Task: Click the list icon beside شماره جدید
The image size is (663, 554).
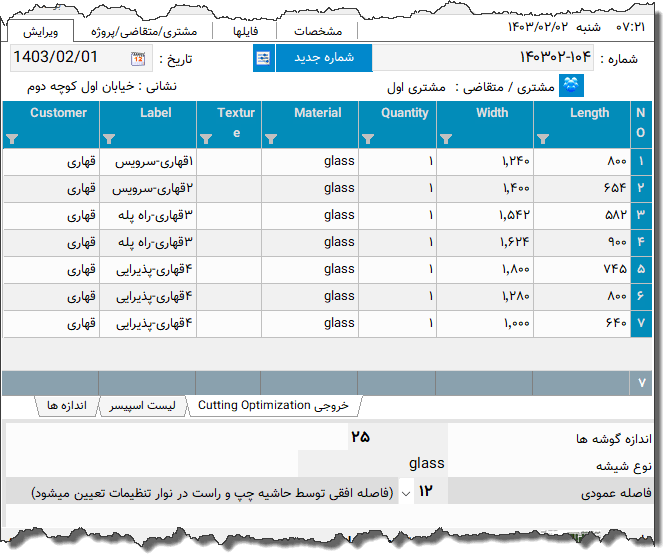Action: pyautogui.click(x=263, y=58)
